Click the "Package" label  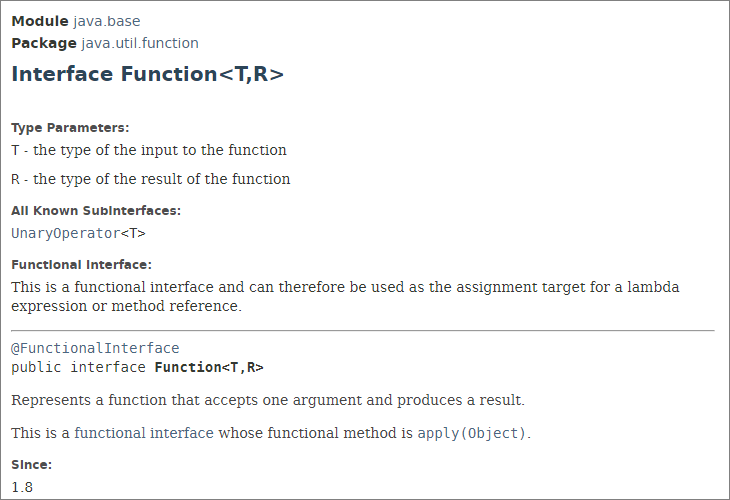[43, 43]
